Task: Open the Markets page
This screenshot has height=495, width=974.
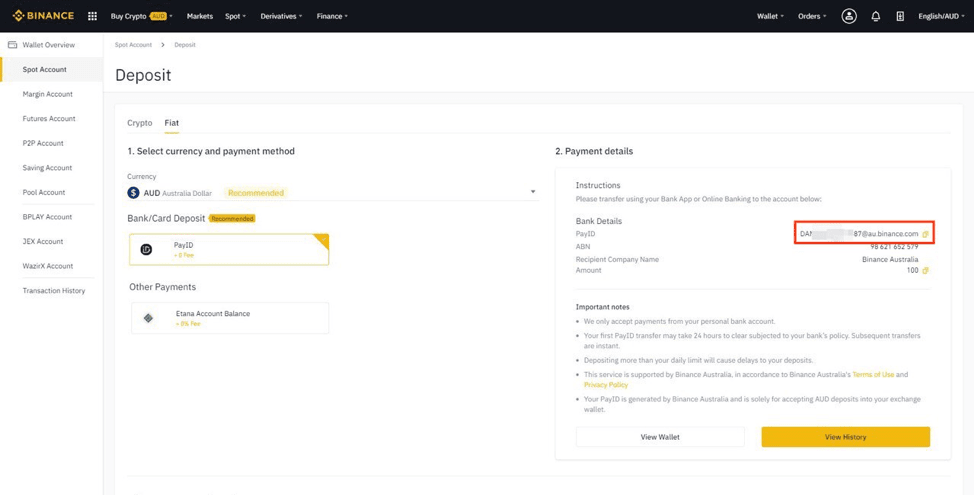Action: [199, 16]
